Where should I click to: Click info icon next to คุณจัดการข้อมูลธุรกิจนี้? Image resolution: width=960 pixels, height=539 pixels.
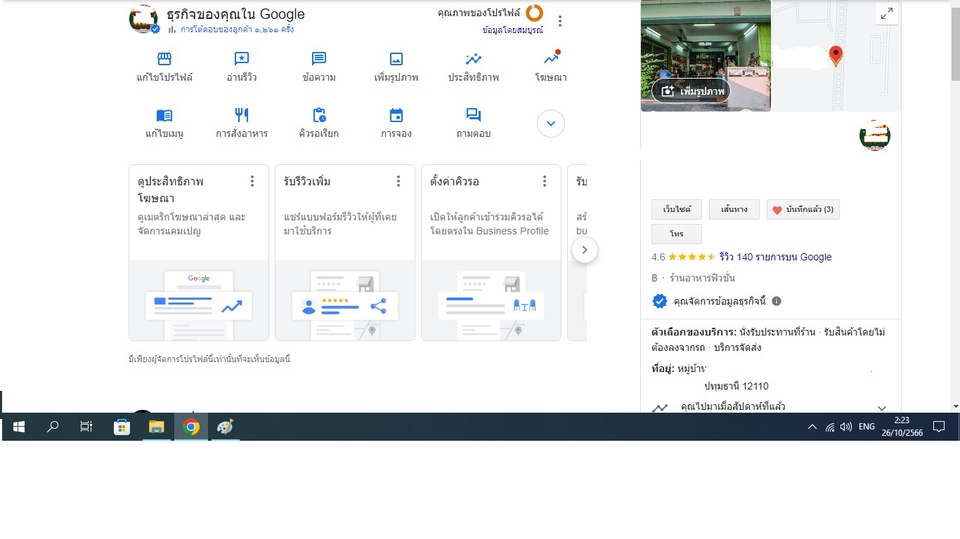[776, 301]
